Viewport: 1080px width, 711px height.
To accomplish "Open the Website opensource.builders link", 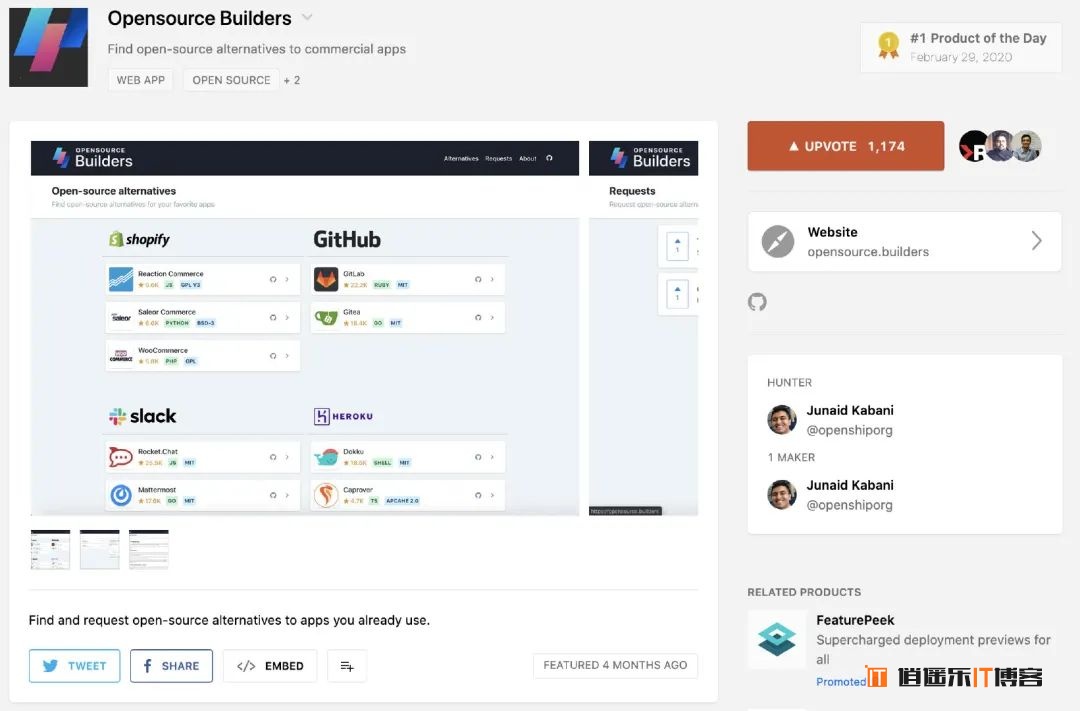I will pyautogui.click(x=904, y=241).
